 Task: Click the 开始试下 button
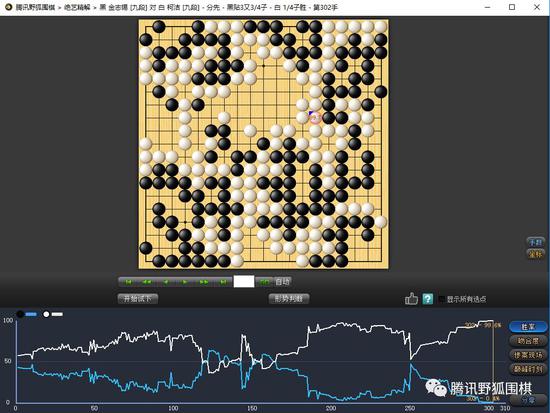coord(138,299)
